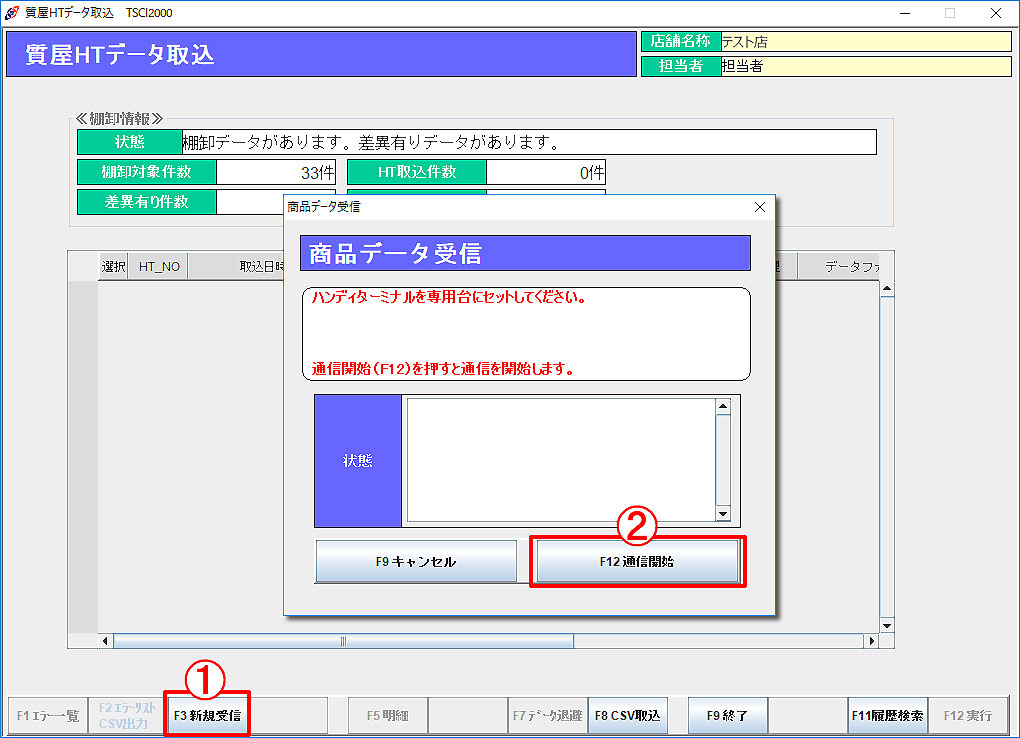This screenshot has width=1020, height=738.
Task: Click the app icon in title bar
Action: [x=12, y=12]
